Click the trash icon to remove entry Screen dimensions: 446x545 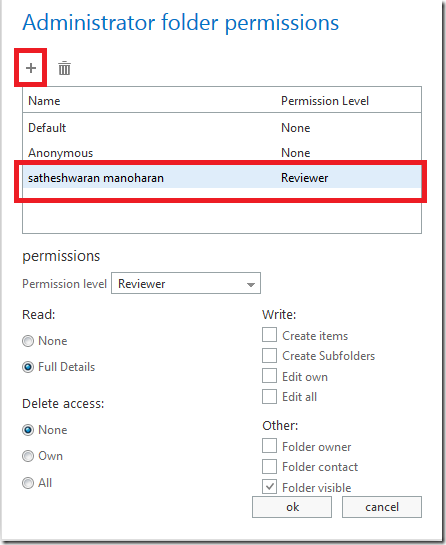click(x=64, y=68)
